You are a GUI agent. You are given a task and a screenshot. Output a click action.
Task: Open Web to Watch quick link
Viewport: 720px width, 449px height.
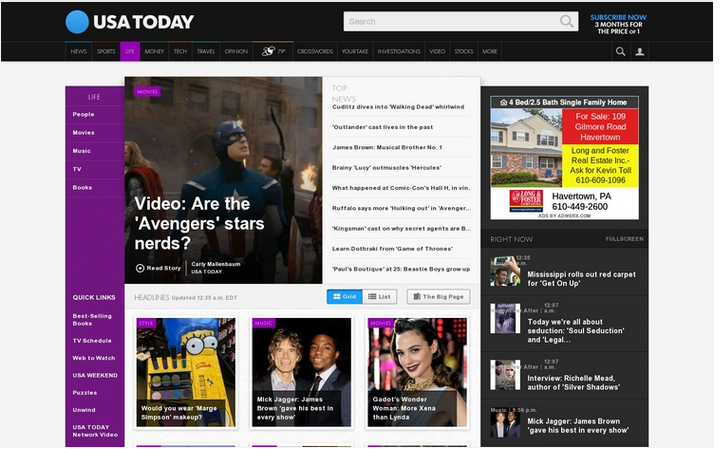pyautogui.click(x=94, y=358)
